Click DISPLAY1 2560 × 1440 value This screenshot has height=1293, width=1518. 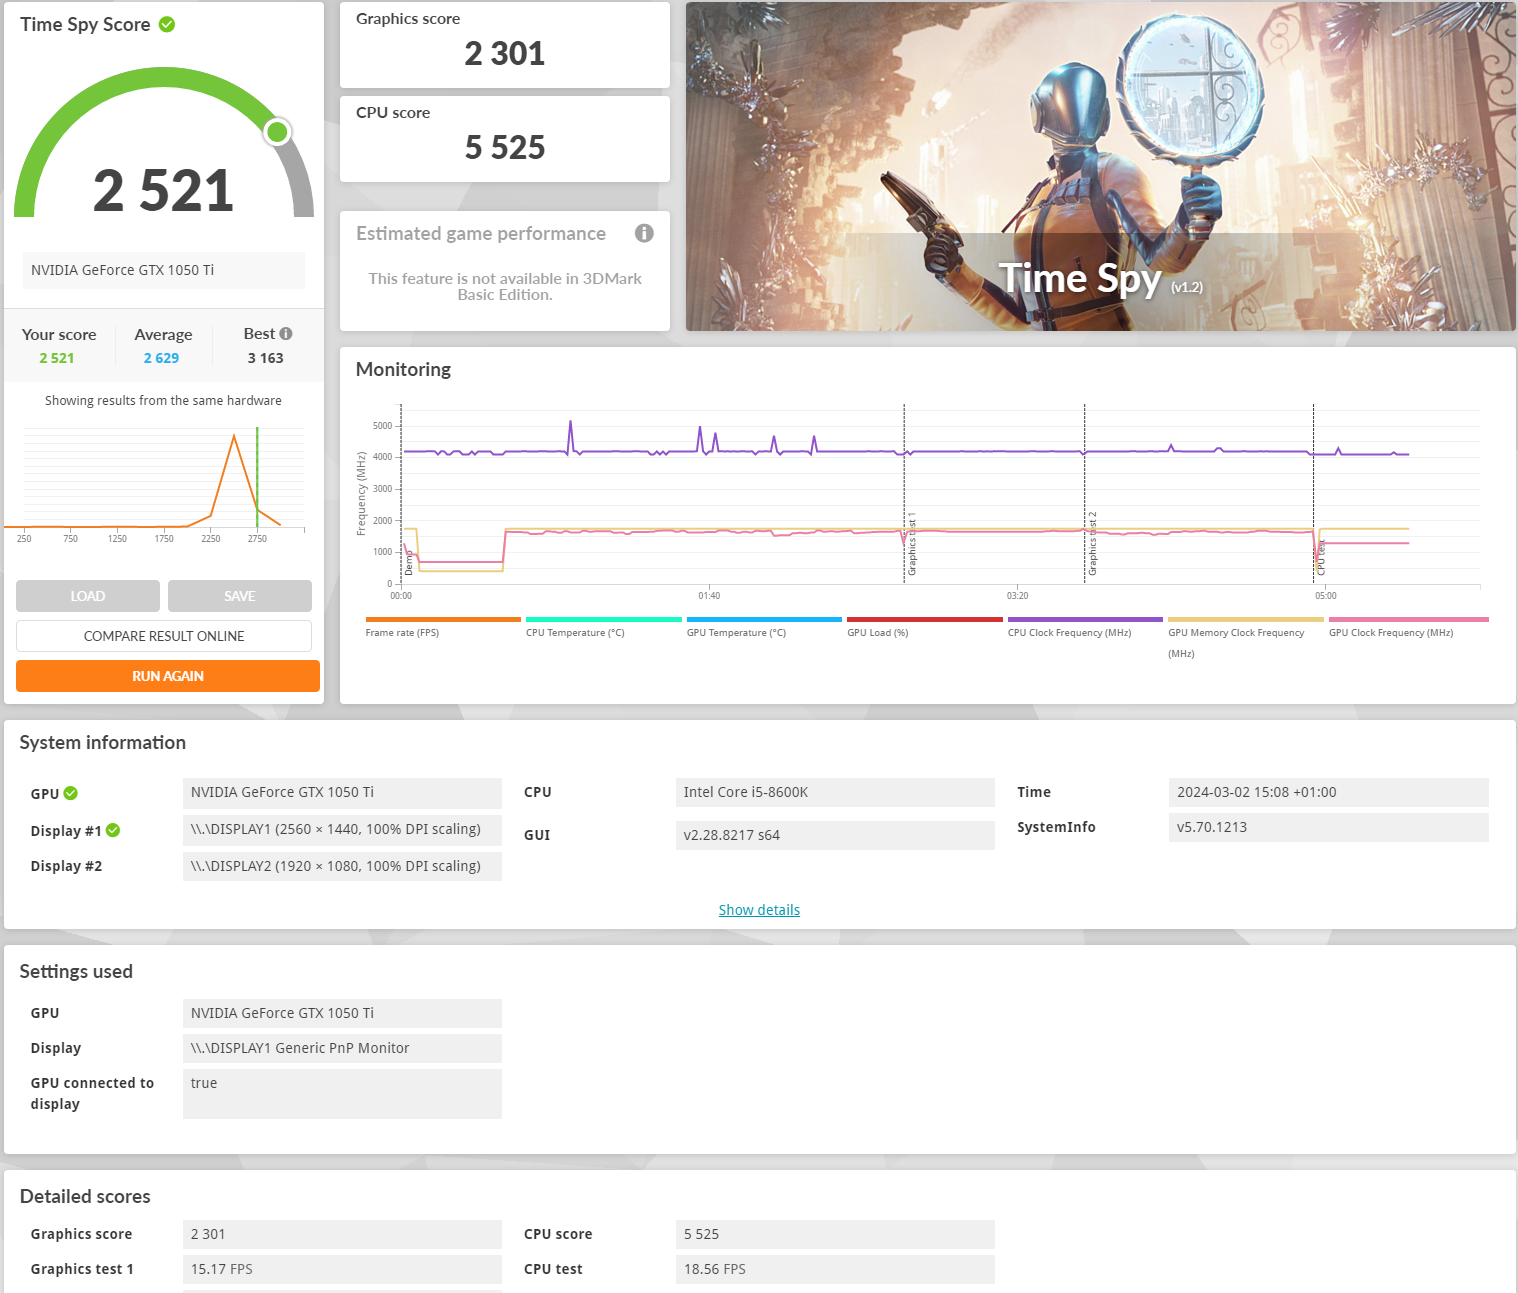(342, 830)
